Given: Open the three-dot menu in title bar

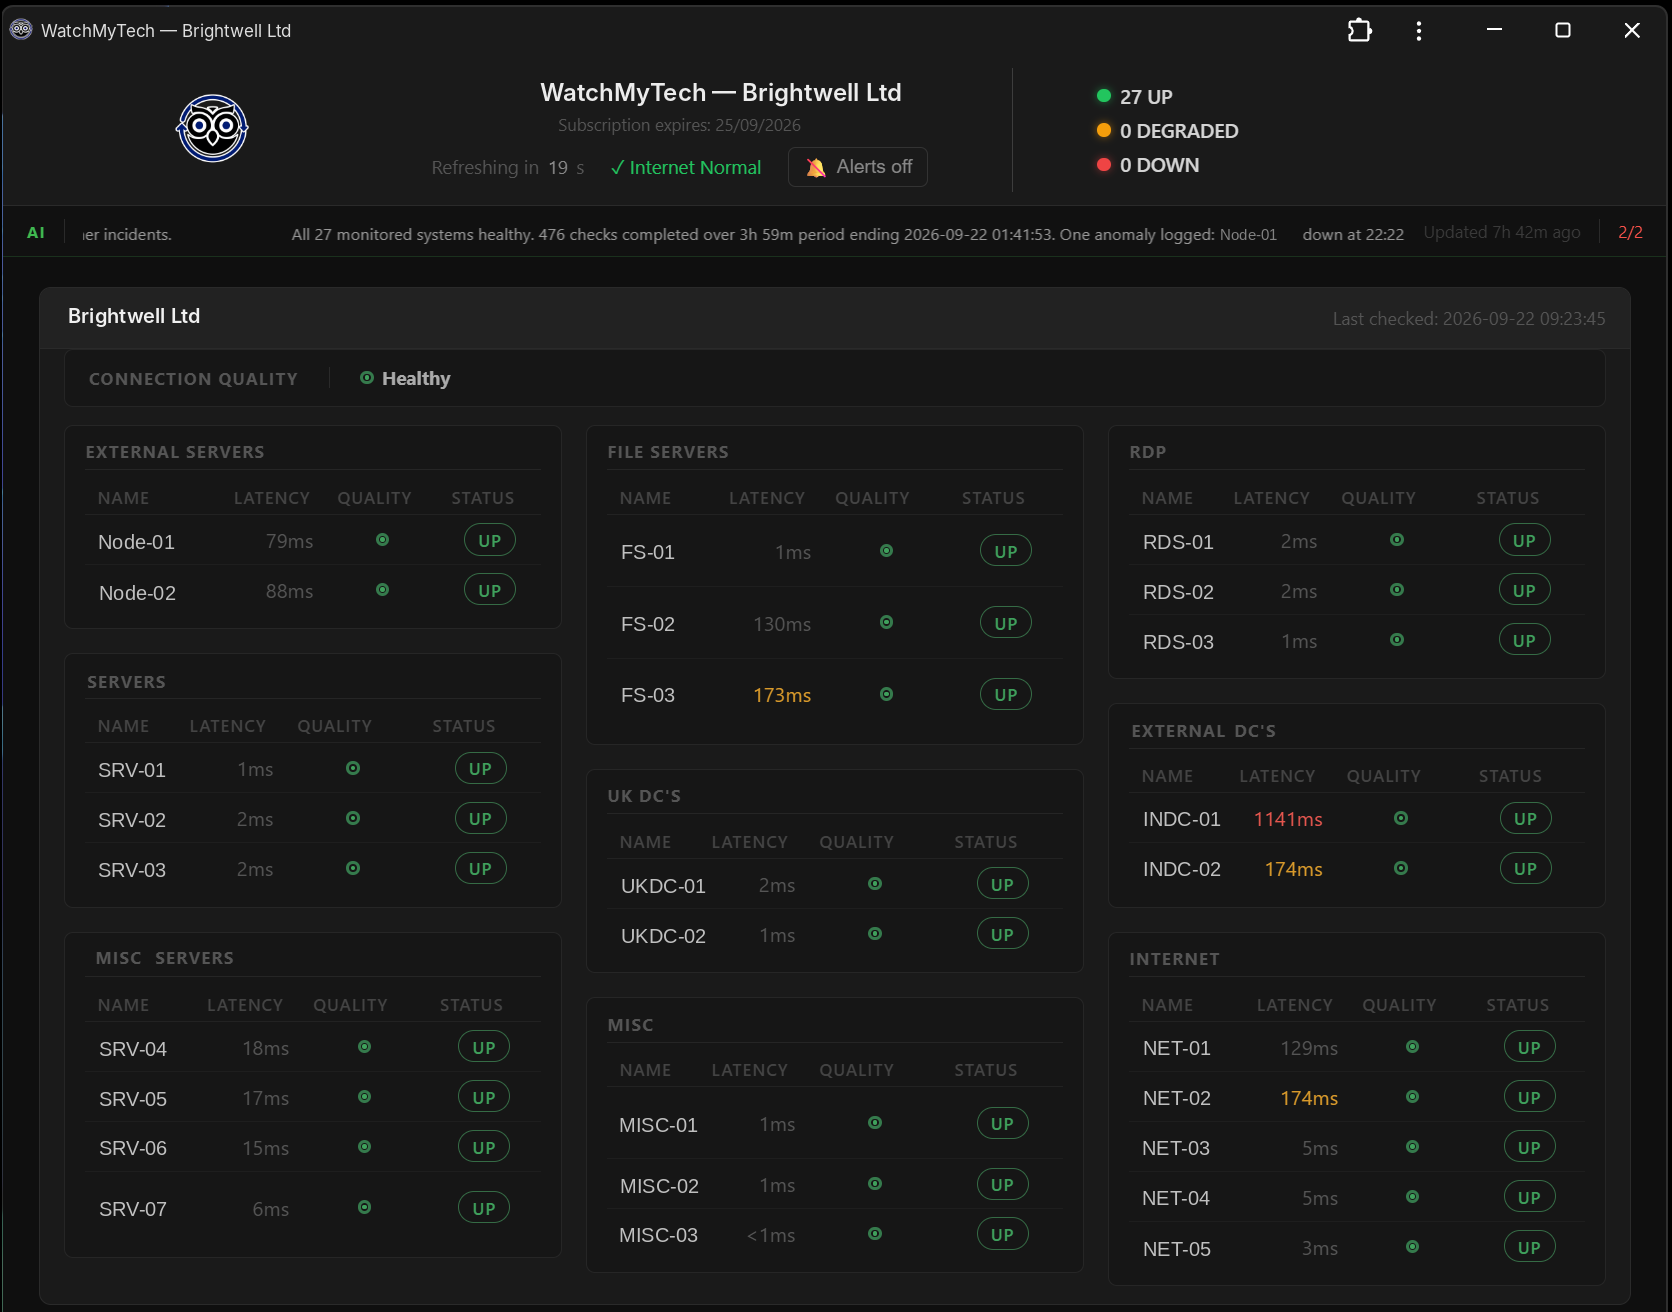Looking at the screenshot, I should pos(1418,31).
